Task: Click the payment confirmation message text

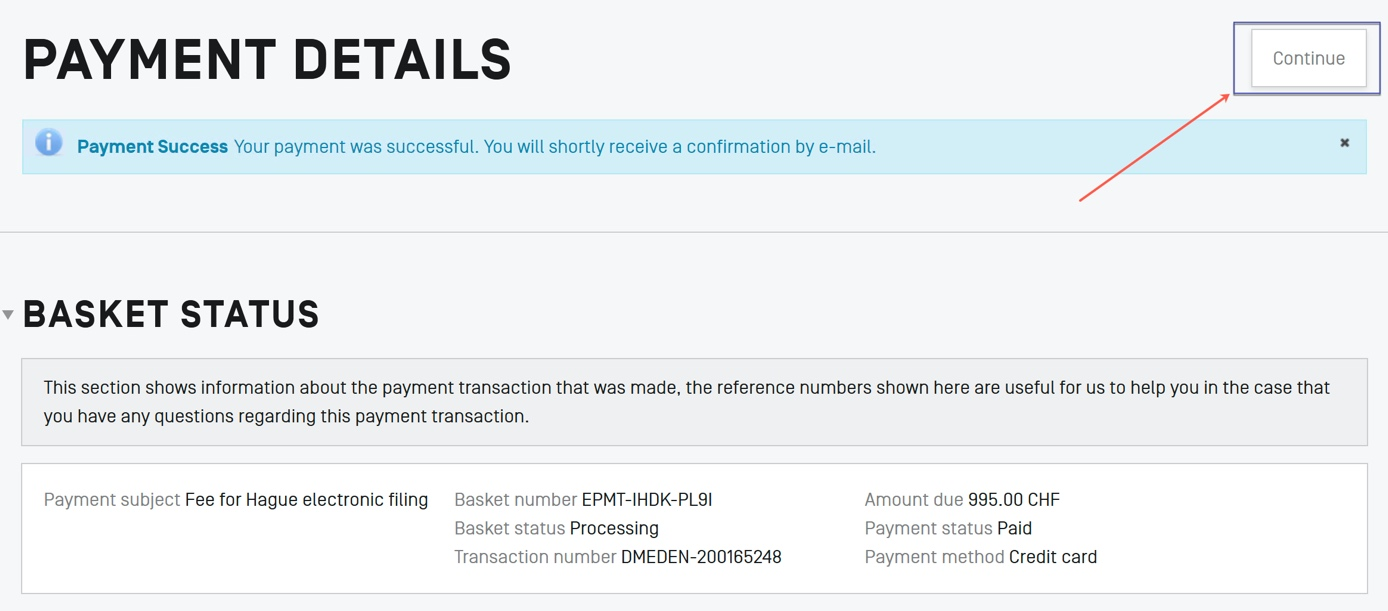Action: coord(554,147)
